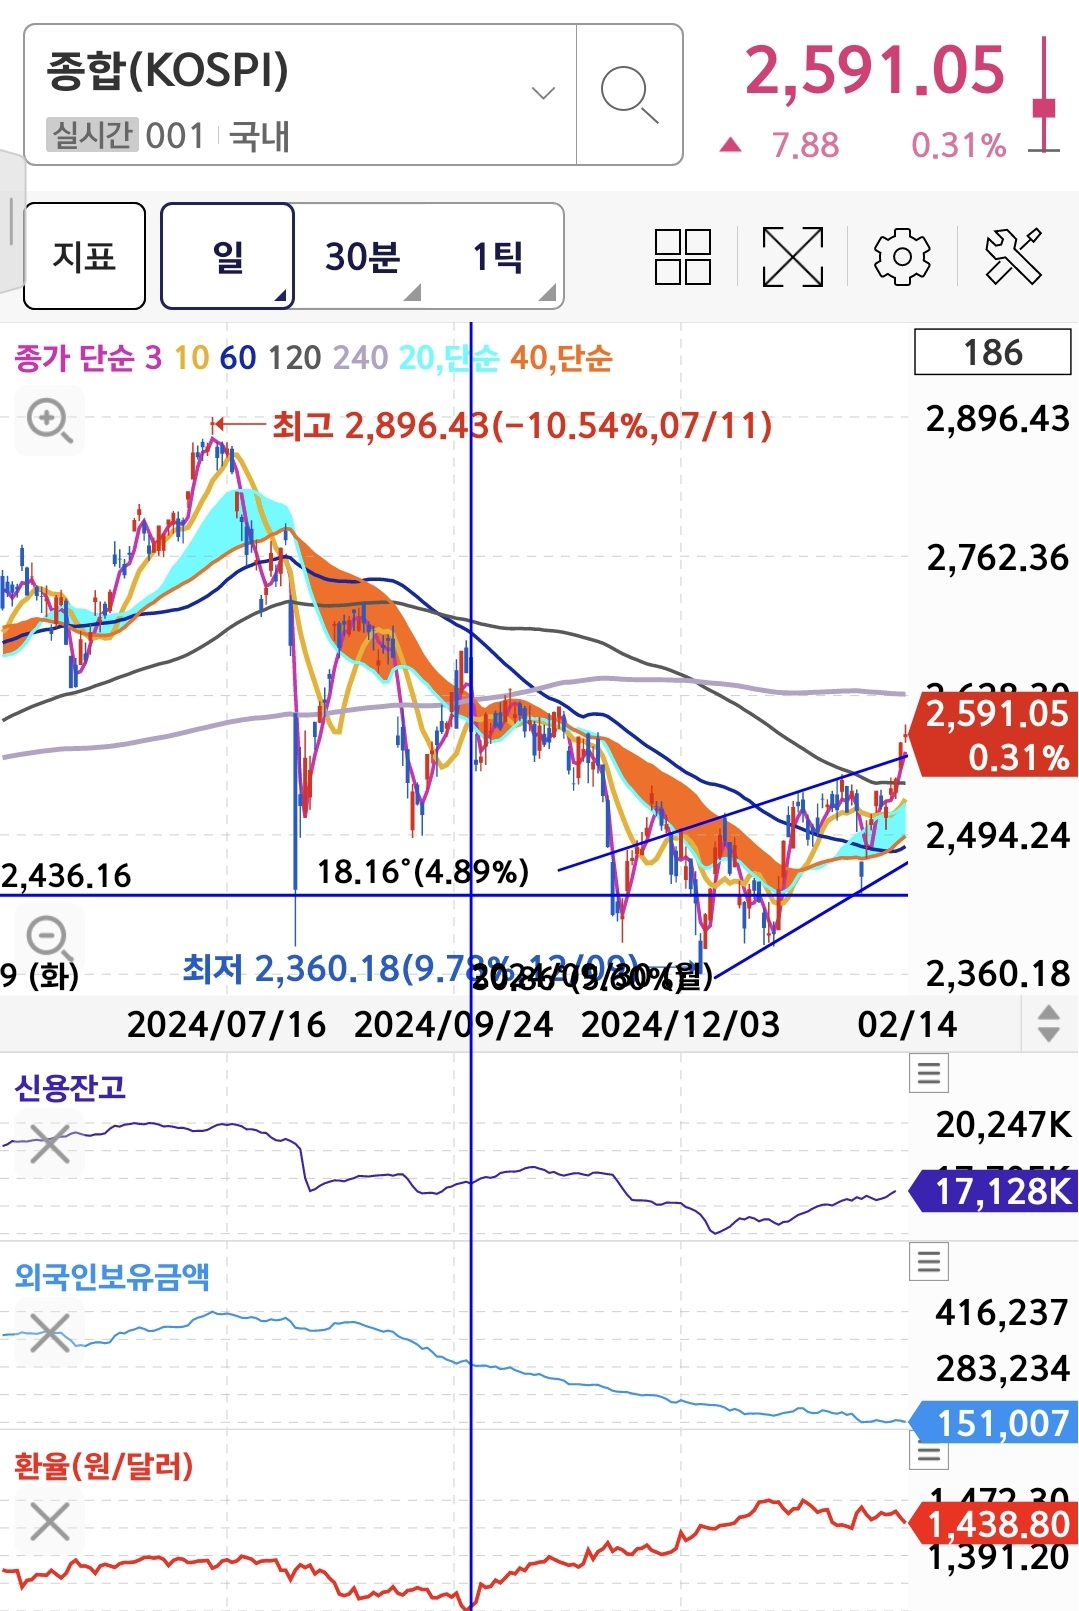Screen dimensions: 1079x1611
Task: Expand the 종합(KOSPI) symbol dropdown
Action: [x=543, y=93]
